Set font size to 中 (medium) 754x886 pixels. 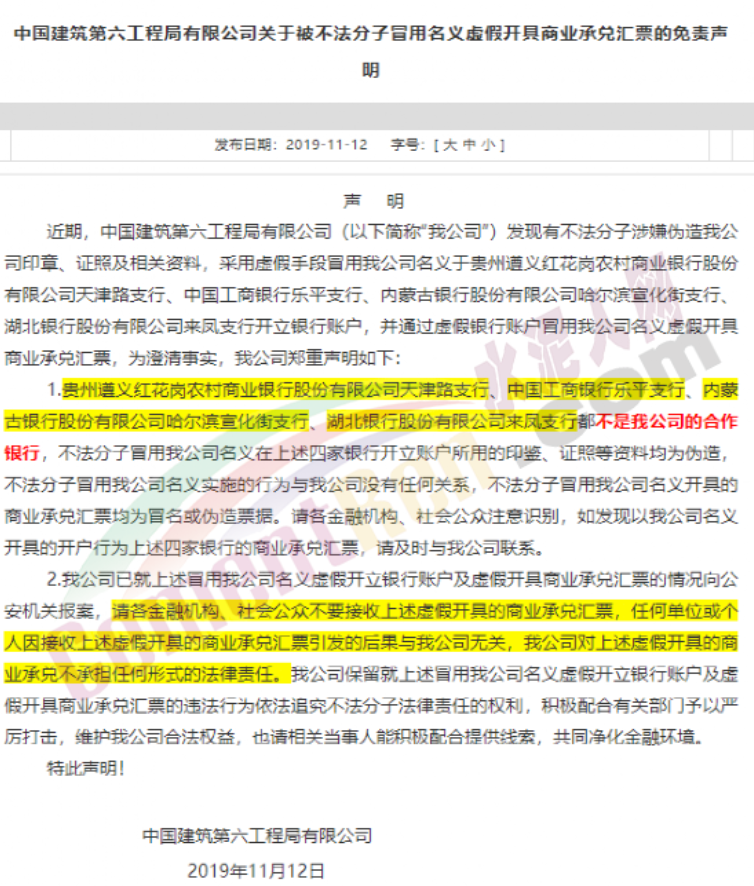click(x=467, y=144)
